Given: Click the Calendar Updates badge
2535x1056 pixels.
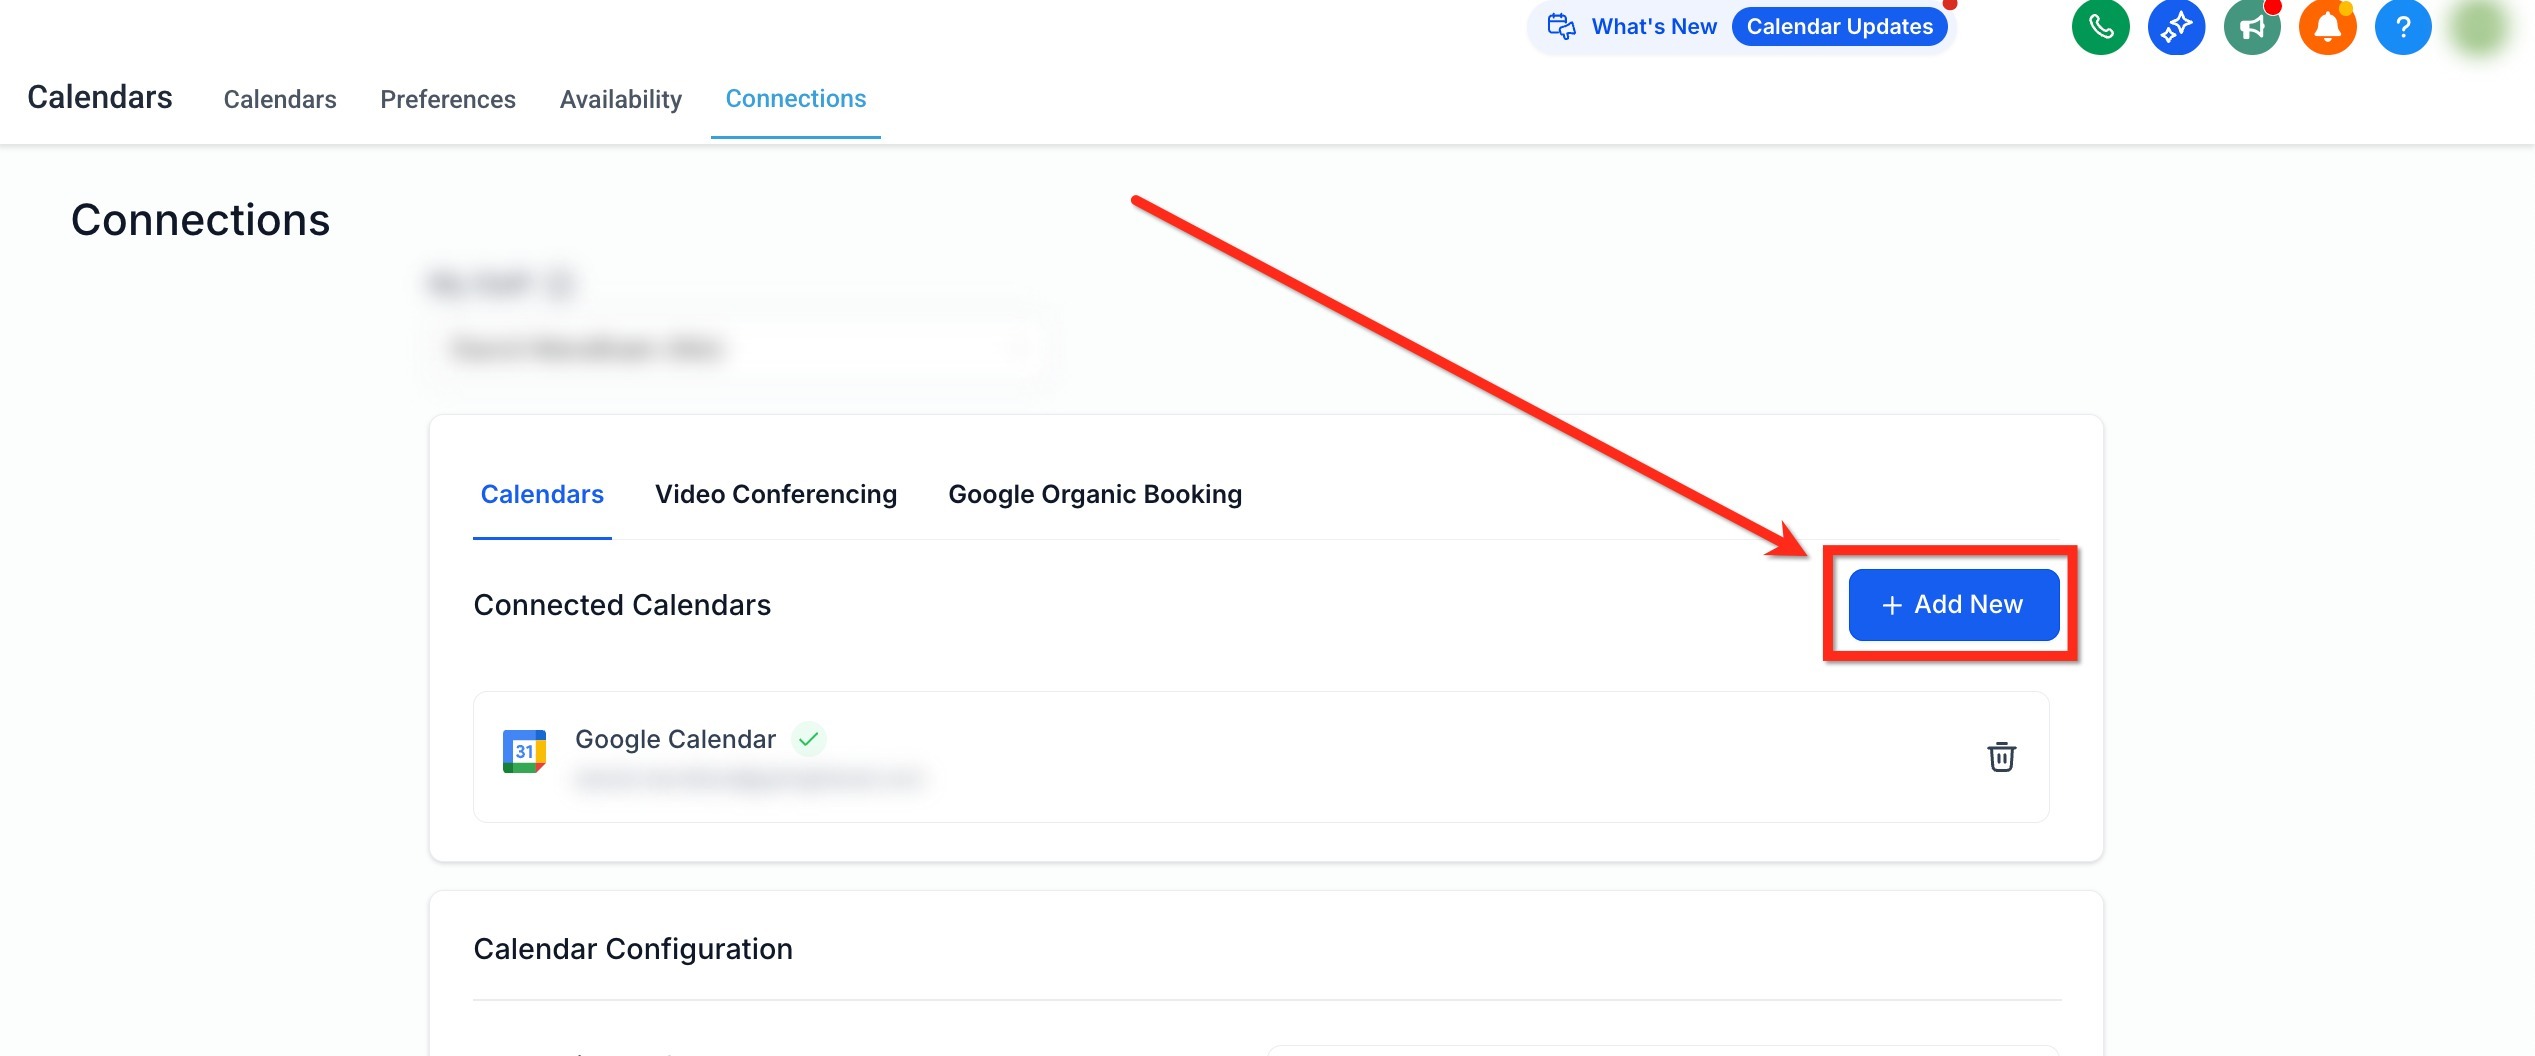Looking at the screenshot, I should (x=1839, y=27).
